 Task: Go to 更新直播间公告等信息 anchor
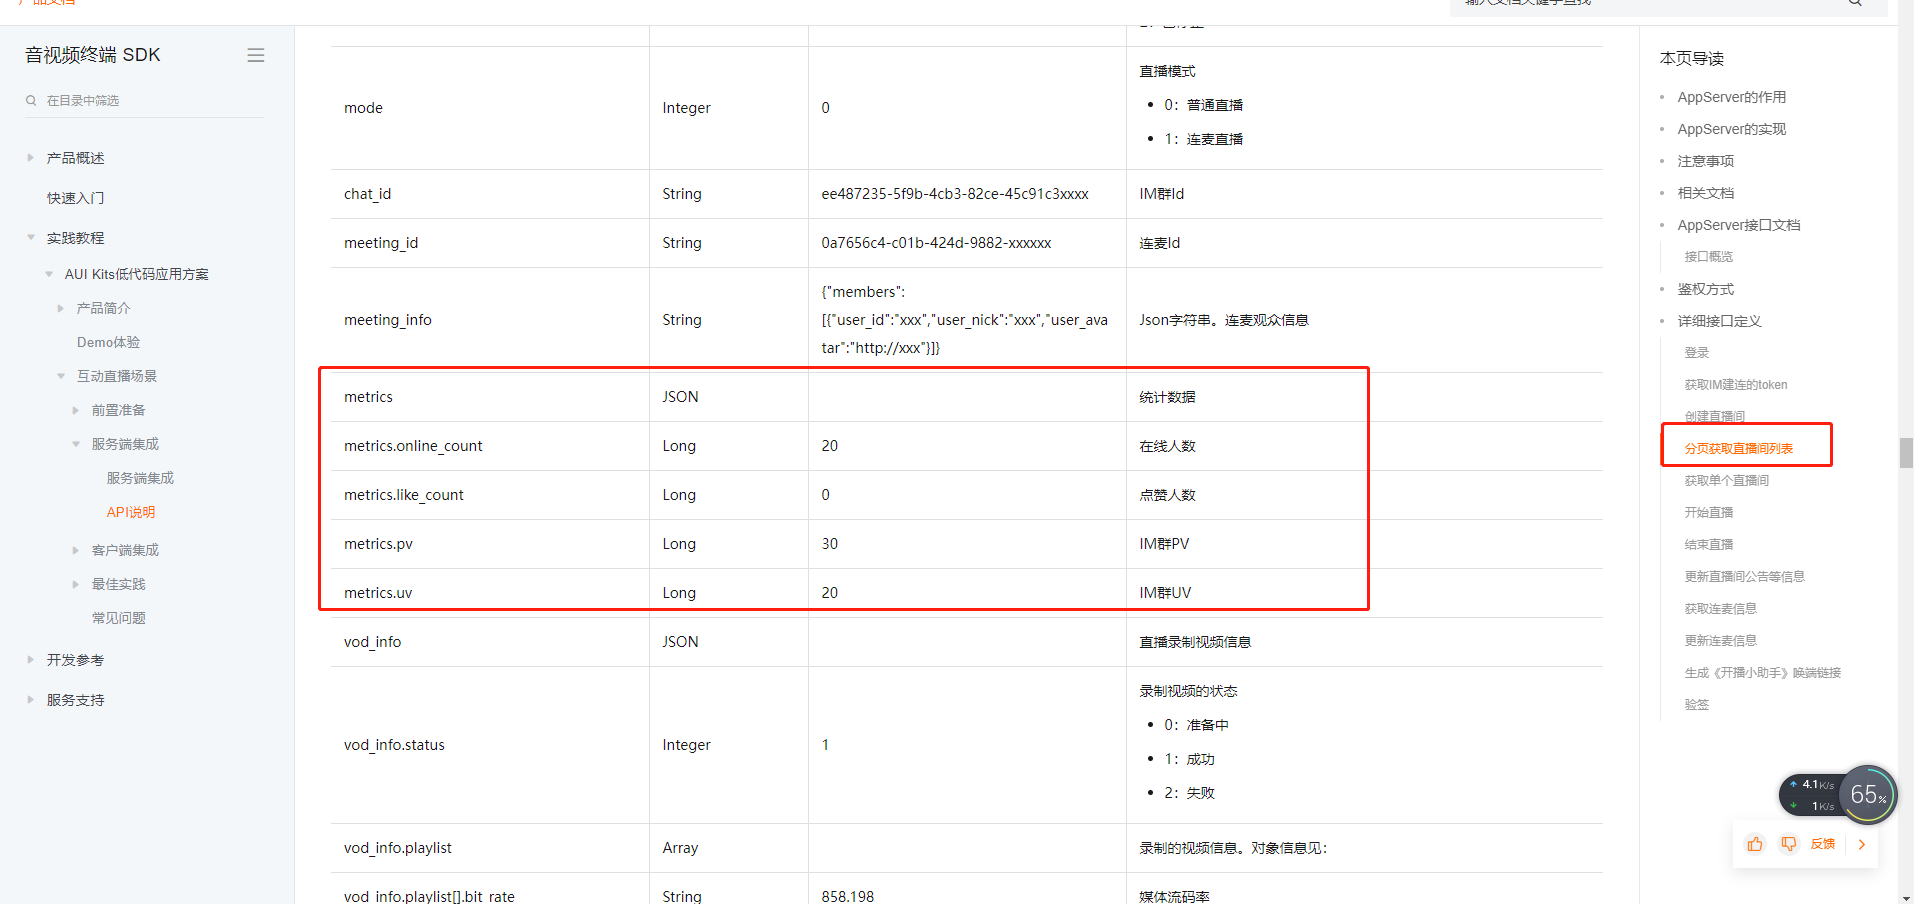pyautogui.click(x=1744, y=577)
